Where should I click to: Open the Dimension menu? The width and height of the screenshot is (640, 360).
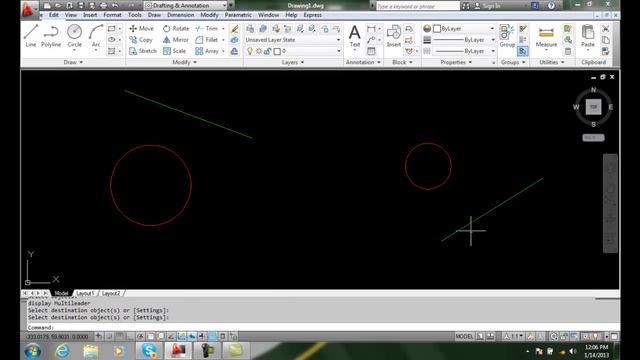(181, 15)
